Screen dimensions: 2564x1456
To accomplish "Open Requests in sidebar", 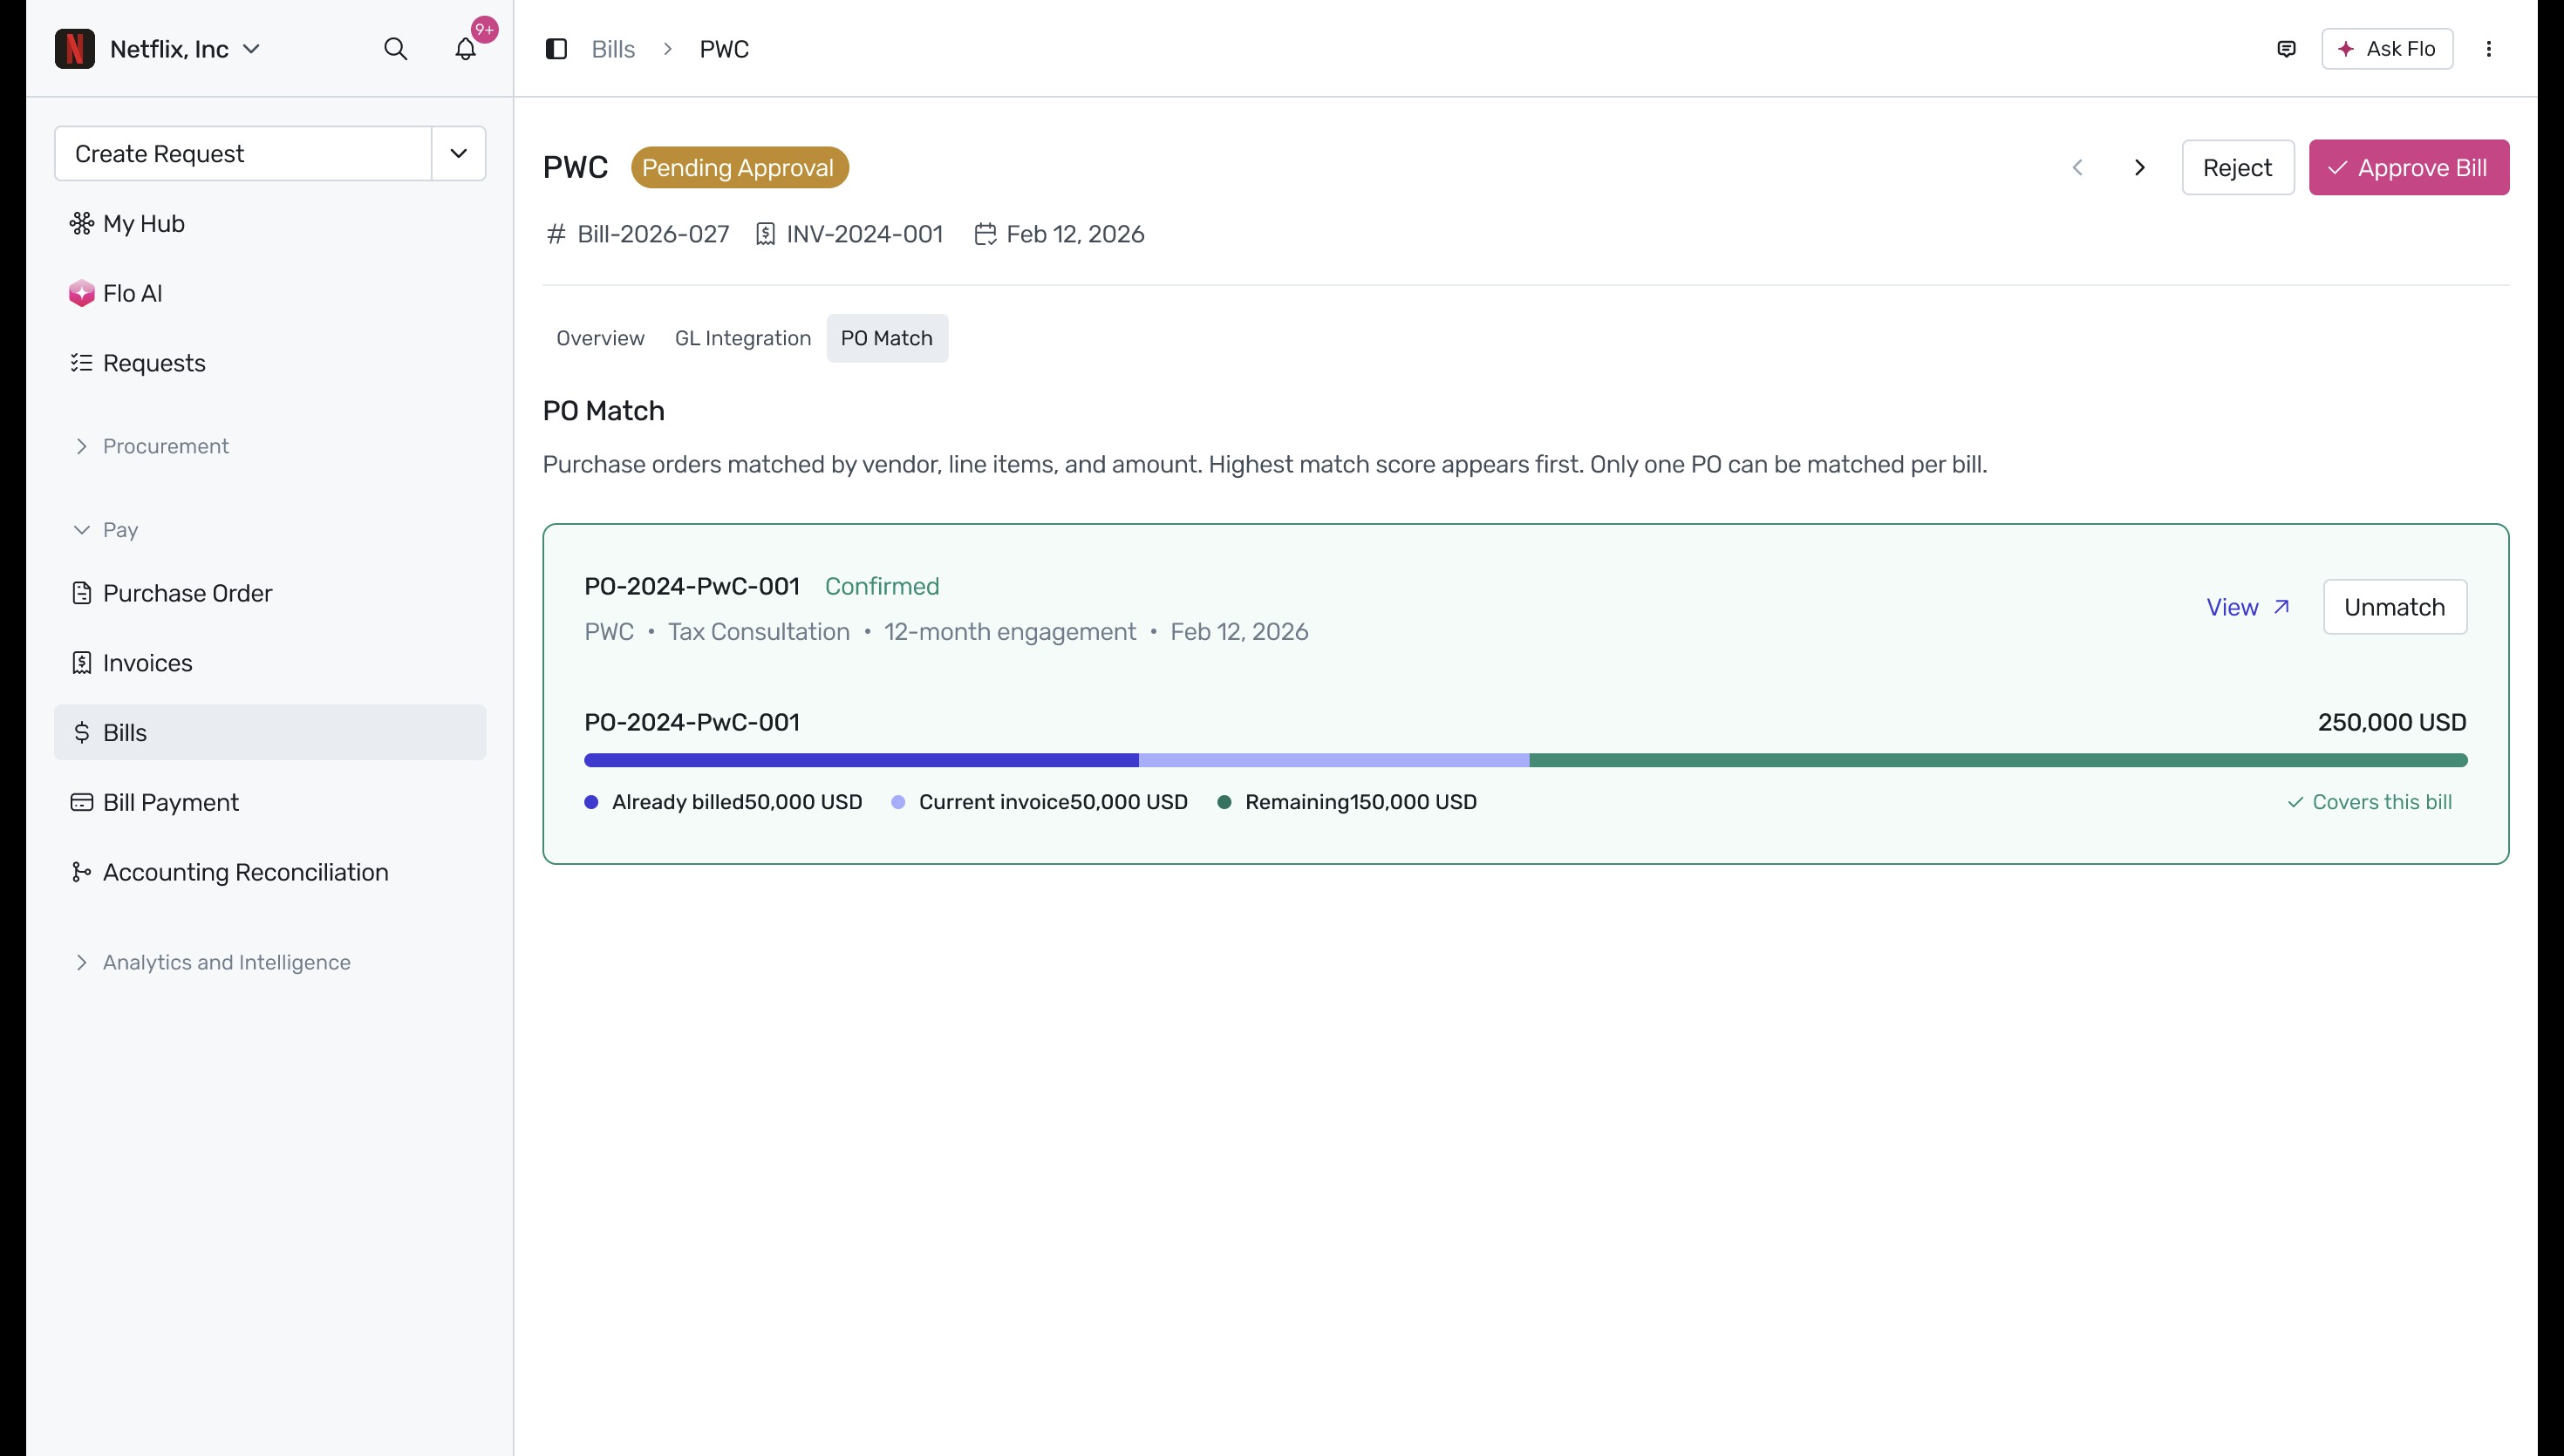I will [270, 363].
